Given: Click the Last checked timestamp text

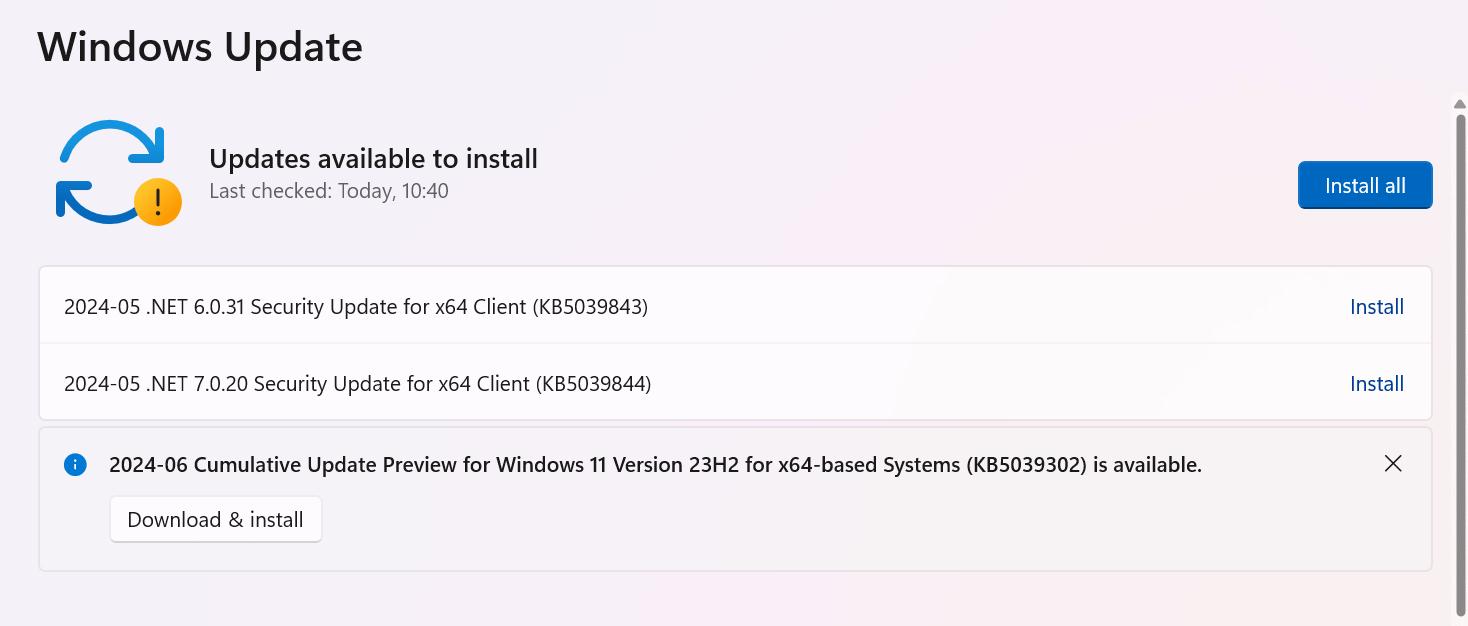Looking at the screenshot, I should click(328, 190).
